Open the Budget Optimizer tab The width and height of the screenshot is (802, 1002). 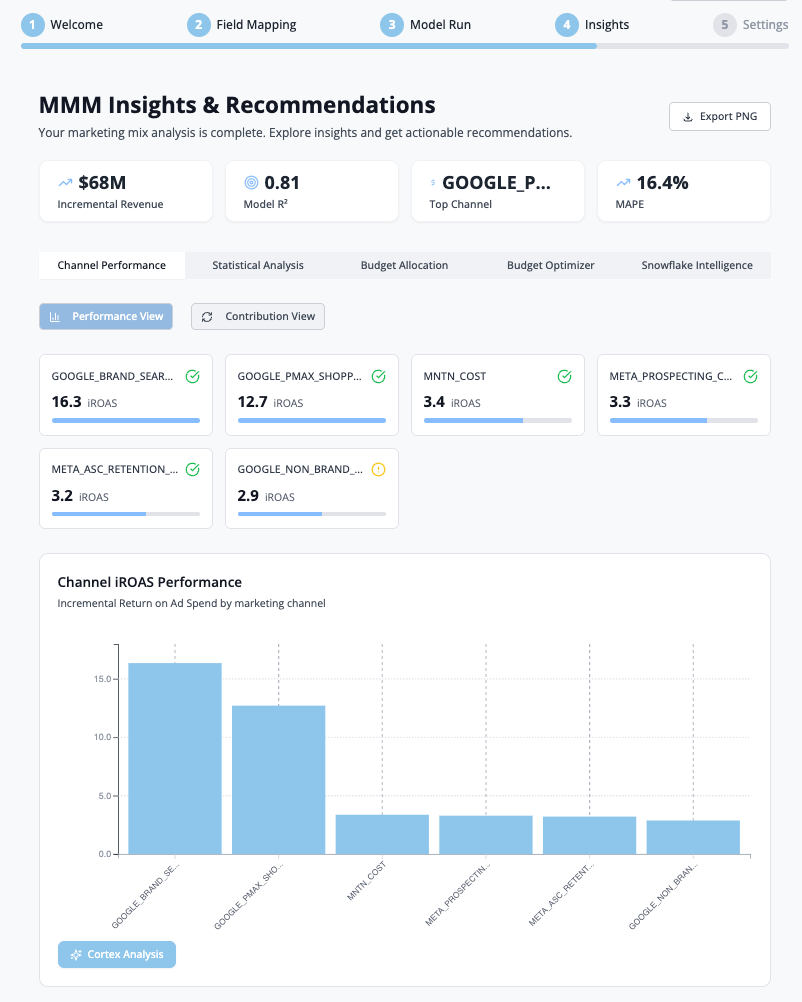click(x=550, y=265)
